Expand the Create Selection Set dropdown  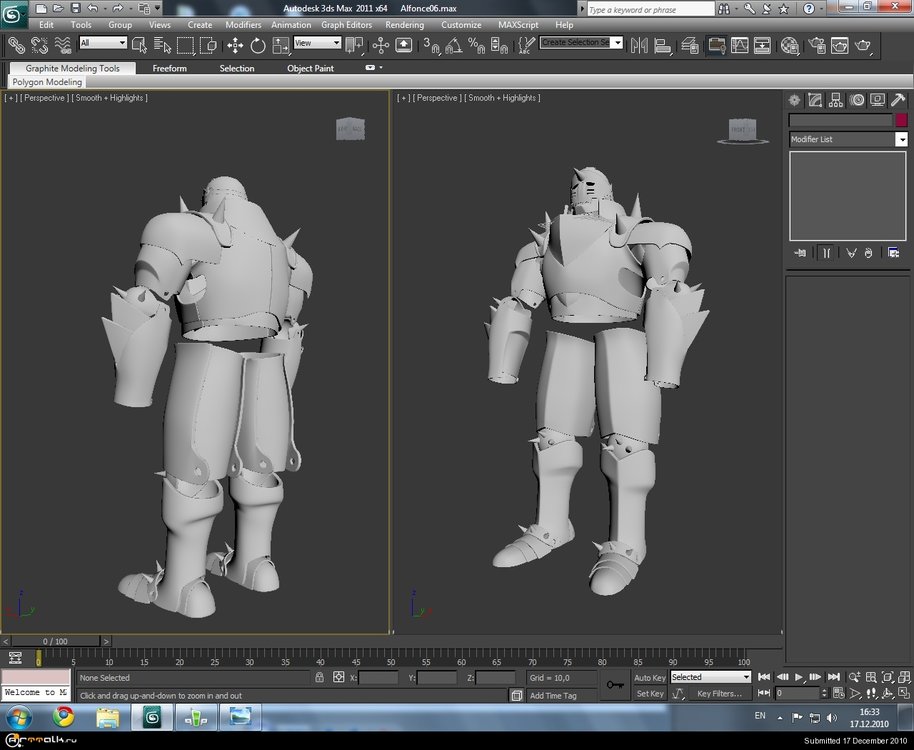[618, 43]
